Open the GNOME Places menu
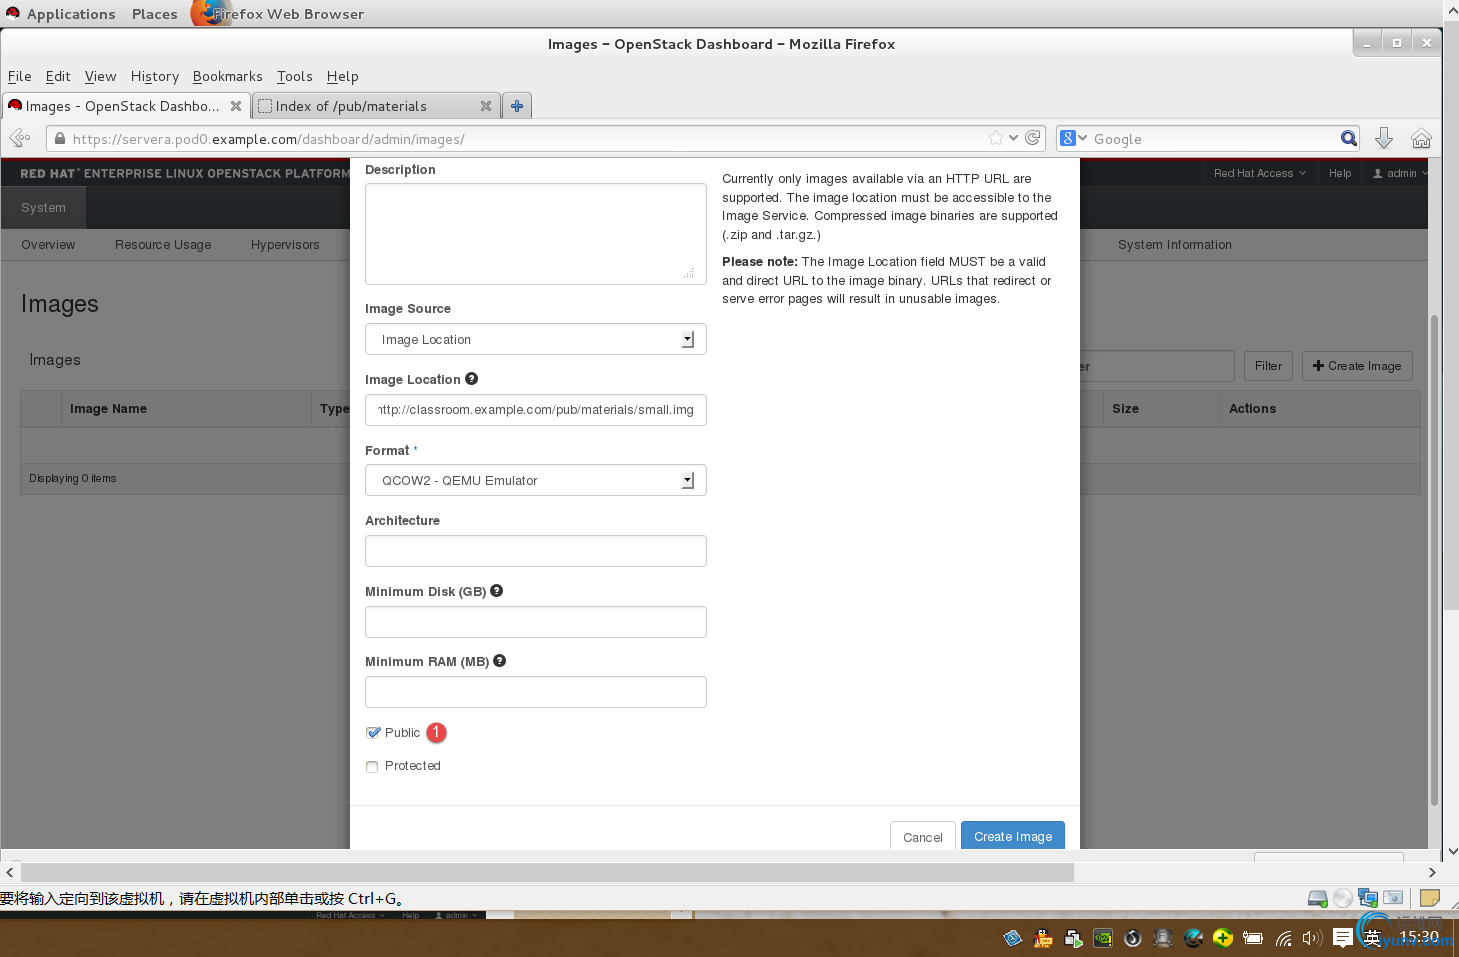Image resolution: width=1459 pixels, height=957 pixels. pos(155,14)
